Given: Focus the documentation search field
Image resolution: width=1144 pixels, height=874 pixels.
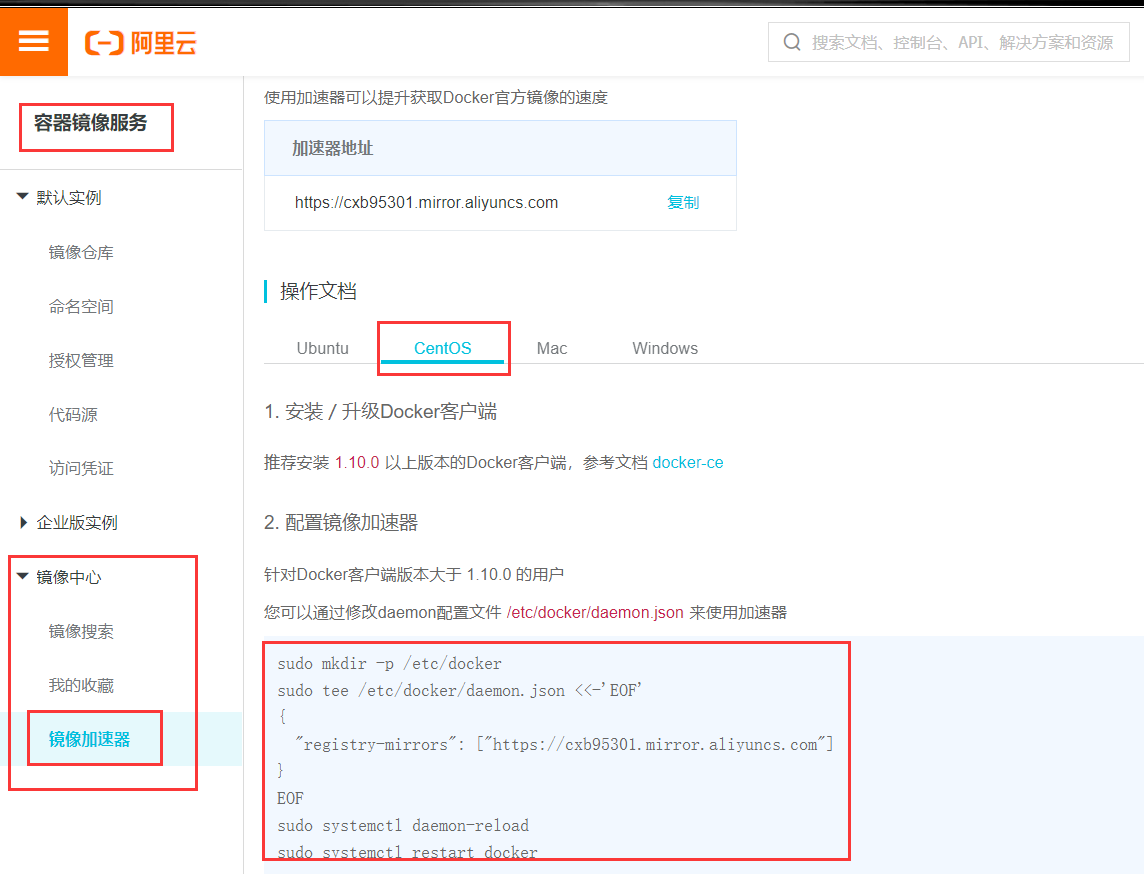Looking at the screenshot, I should (948, 42).
